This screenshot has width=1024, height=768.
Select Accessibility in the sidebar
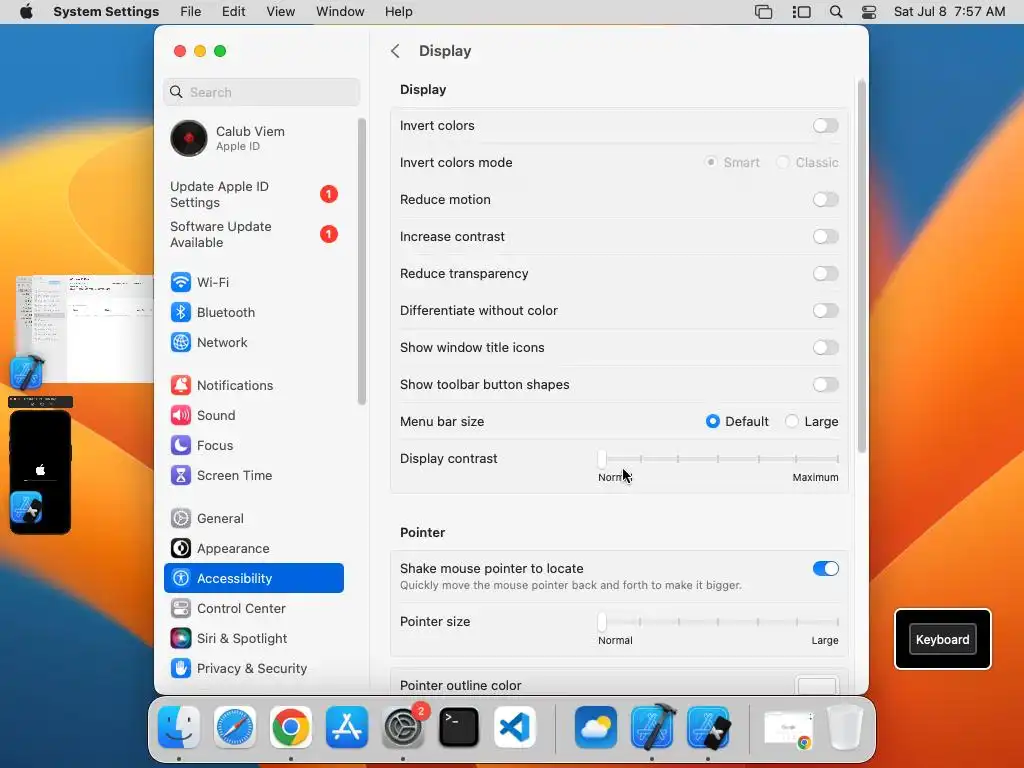pos(254,579)
